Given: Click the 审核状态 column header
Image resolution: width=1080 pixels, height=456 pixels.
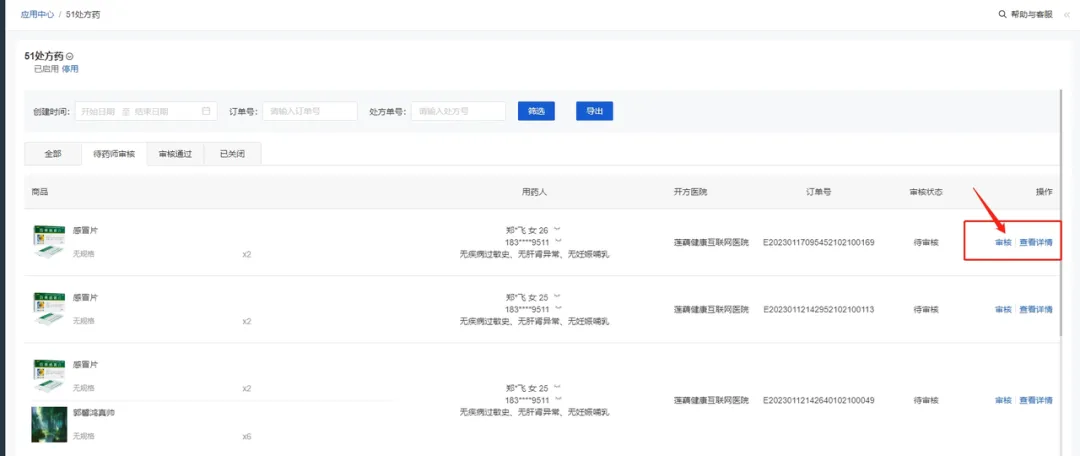Looking at the screenshot, I should pos(926,192).
